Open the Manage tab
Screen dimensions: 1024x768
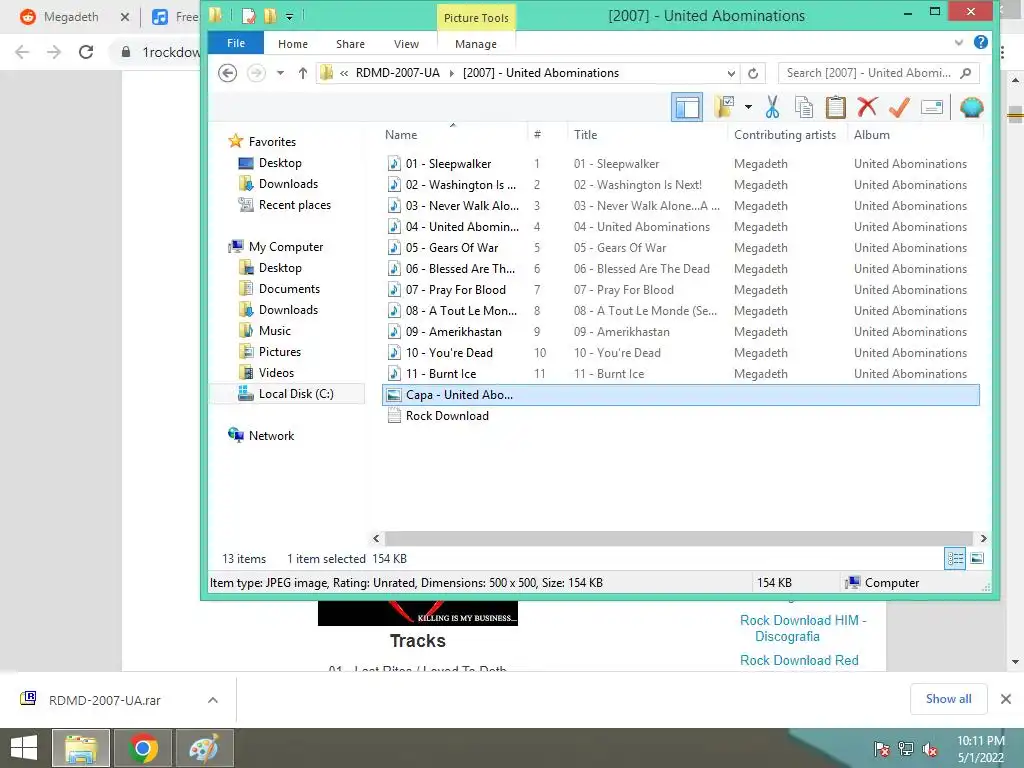coord(475,44)
